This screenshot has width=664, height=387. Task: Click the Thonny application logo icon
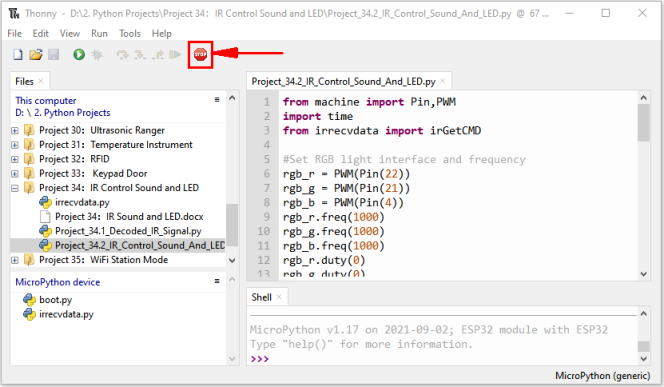click(14, 14)
